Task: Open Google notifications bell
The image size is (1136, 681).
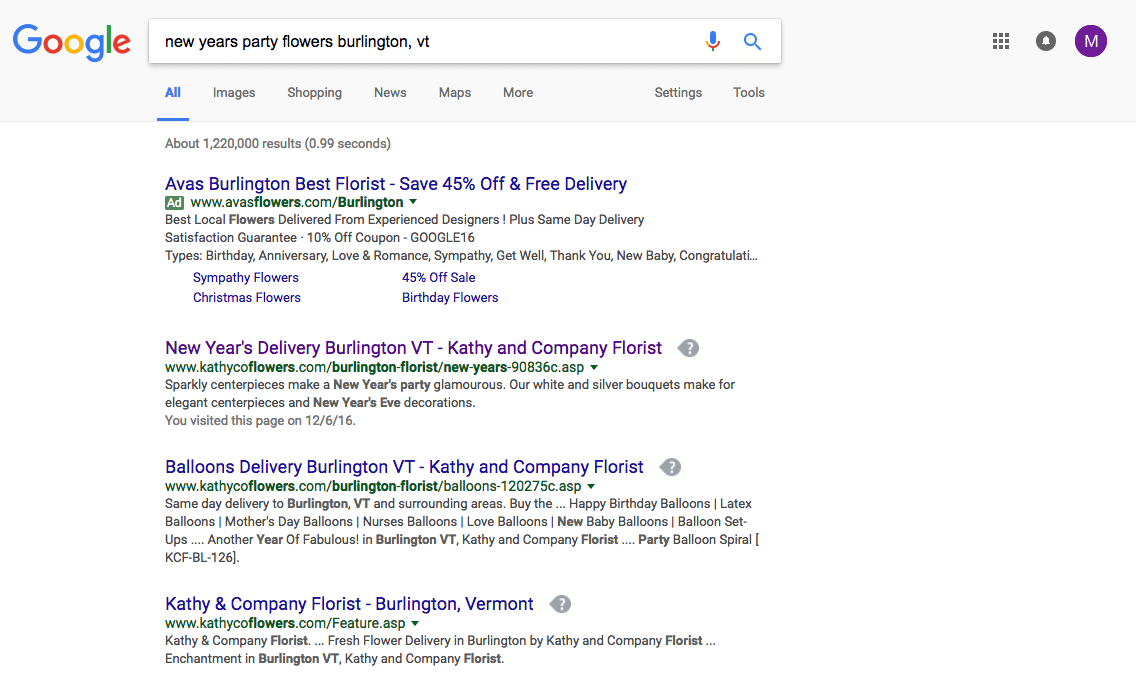Action: [1046, 41]
